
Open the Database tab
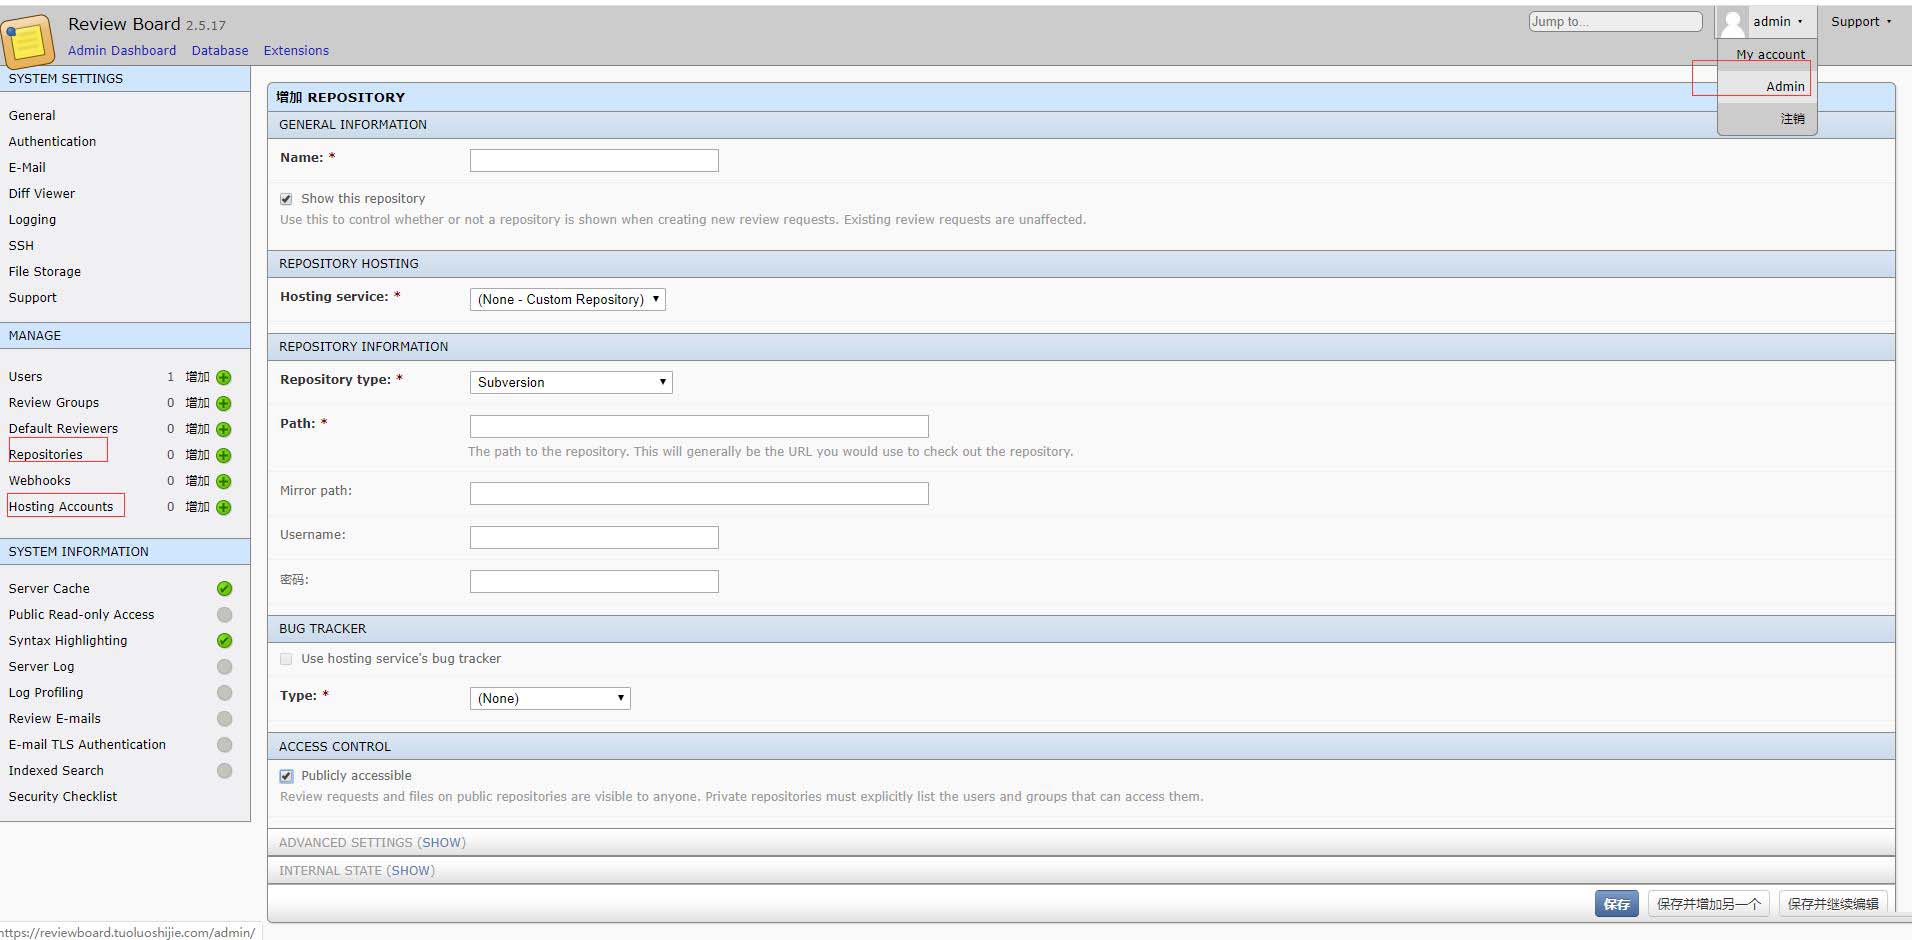(220, 51)
